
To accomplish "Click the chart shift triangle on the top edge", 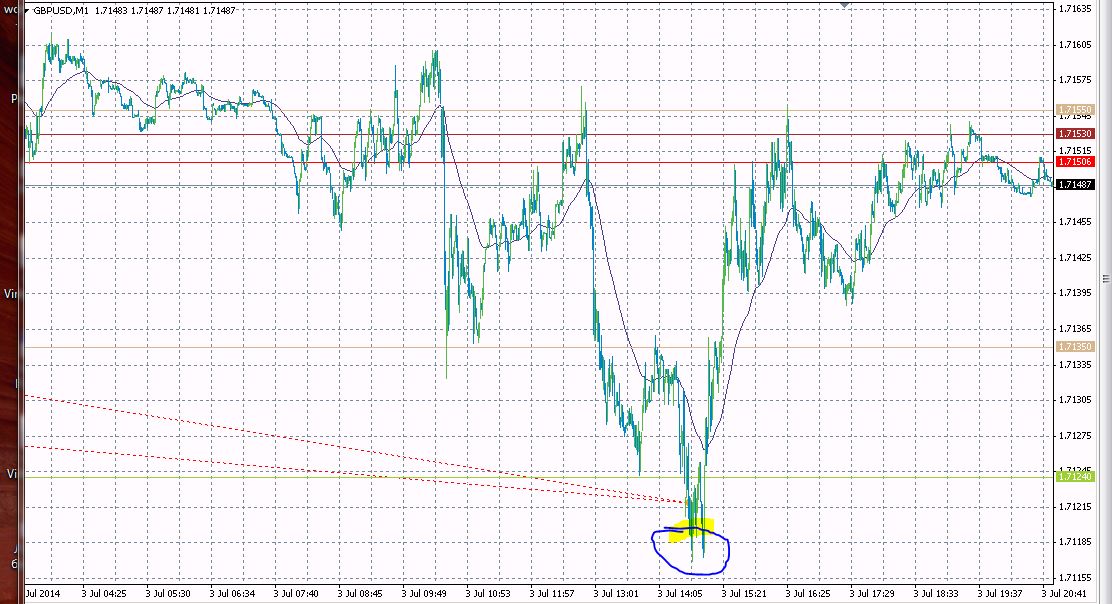I will coord(844,4).
